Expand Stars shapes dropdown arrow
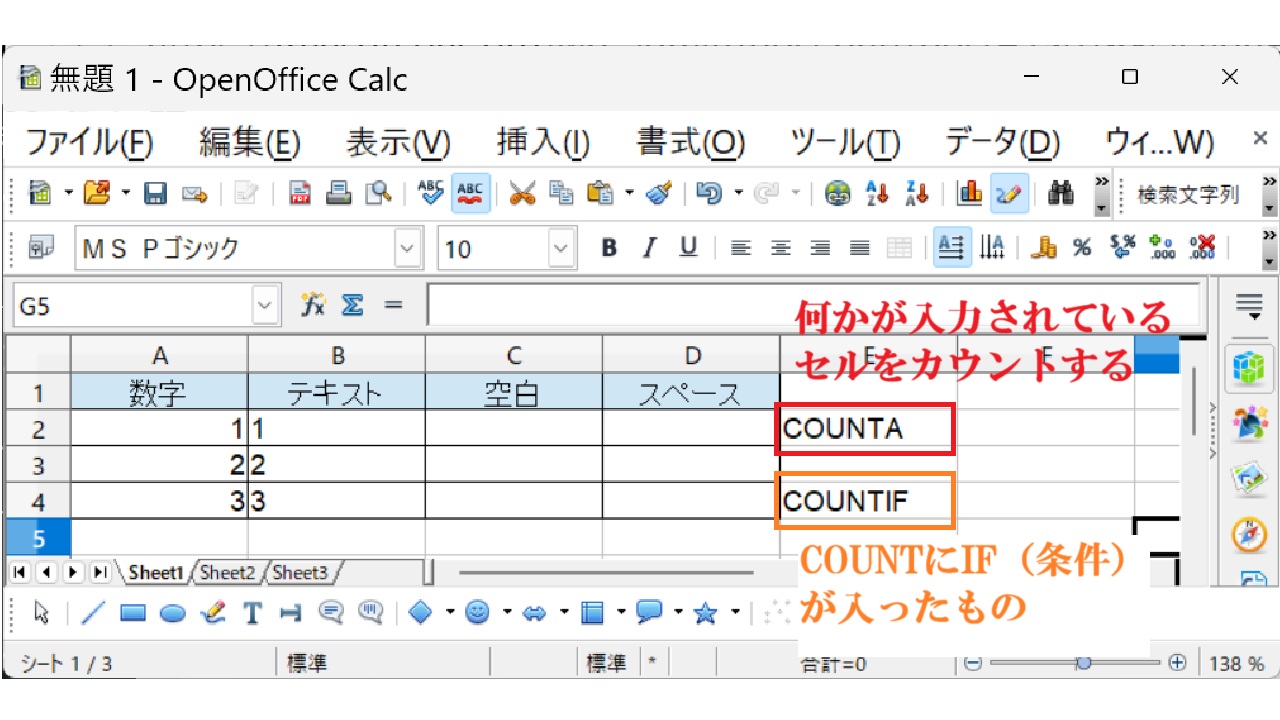1280x720 pixels. point(735,613)
